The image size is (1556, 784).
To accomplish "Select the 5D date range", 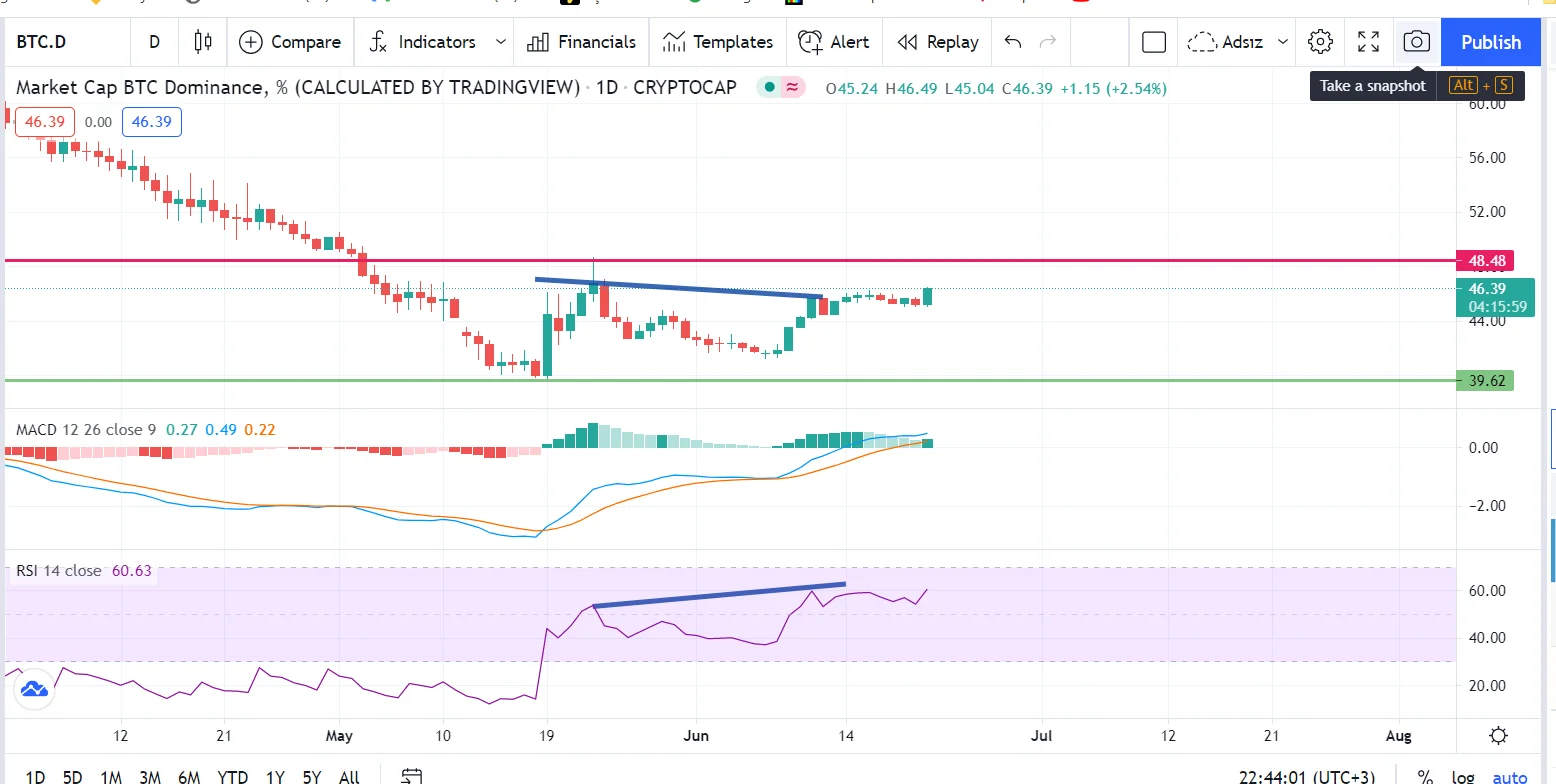I will point(72,776).
